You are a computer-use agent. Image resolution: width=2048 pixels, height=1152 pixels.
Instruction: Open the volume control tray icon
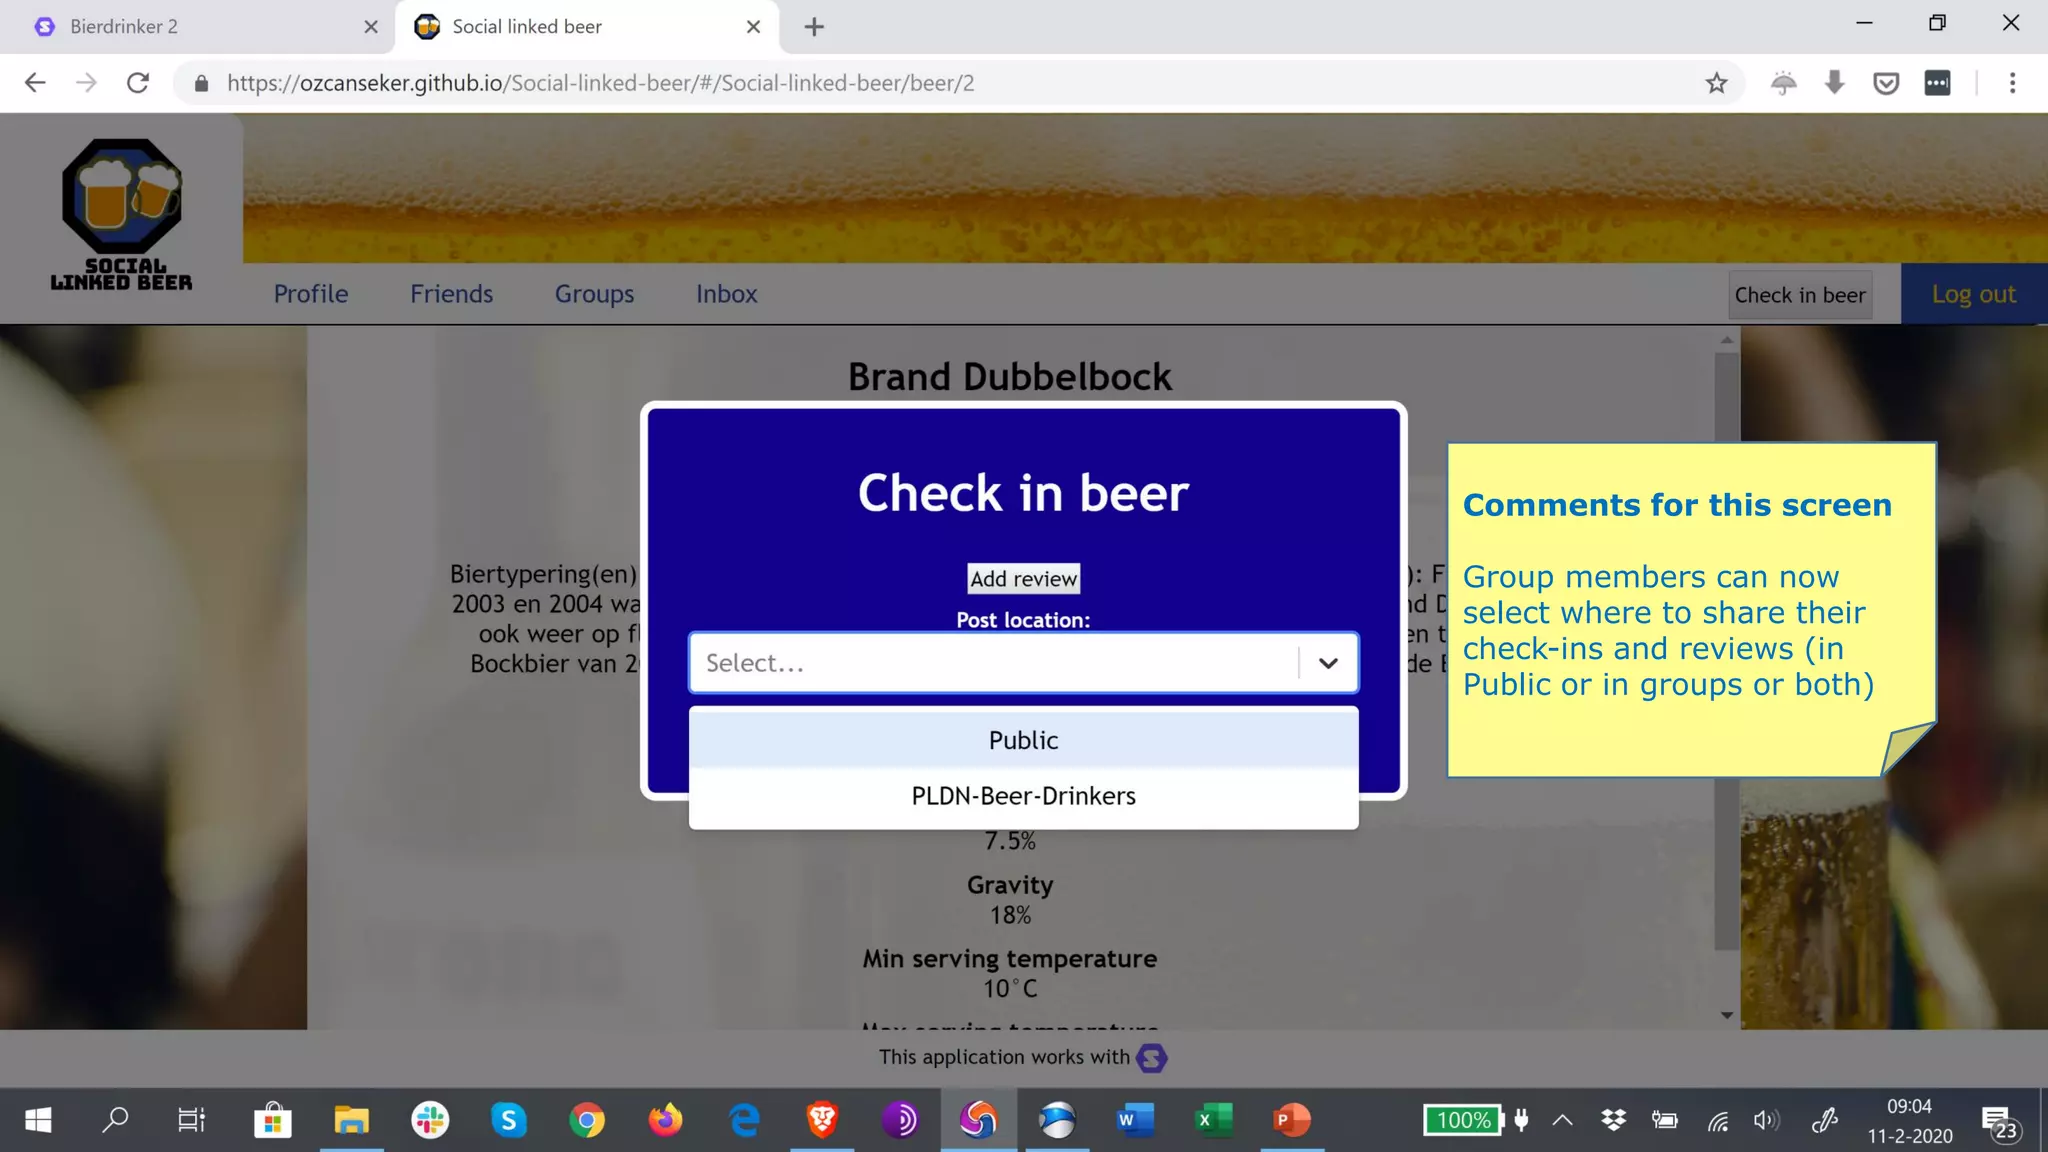pos(1767,1120)
